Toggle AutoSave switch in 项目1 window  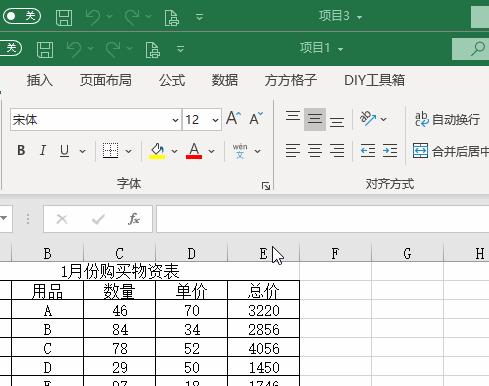(x=11, y=48)
